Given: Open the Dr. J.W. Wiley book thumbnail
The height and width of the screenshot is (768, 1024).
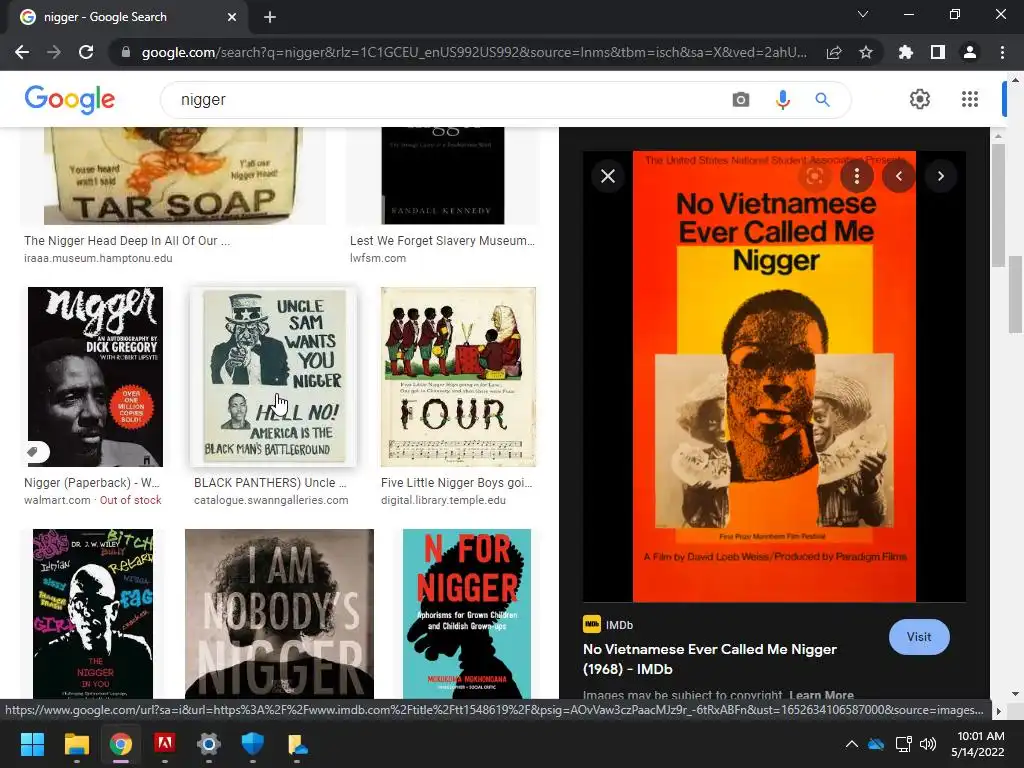Looking at the screenshot, I should point(93,614).
